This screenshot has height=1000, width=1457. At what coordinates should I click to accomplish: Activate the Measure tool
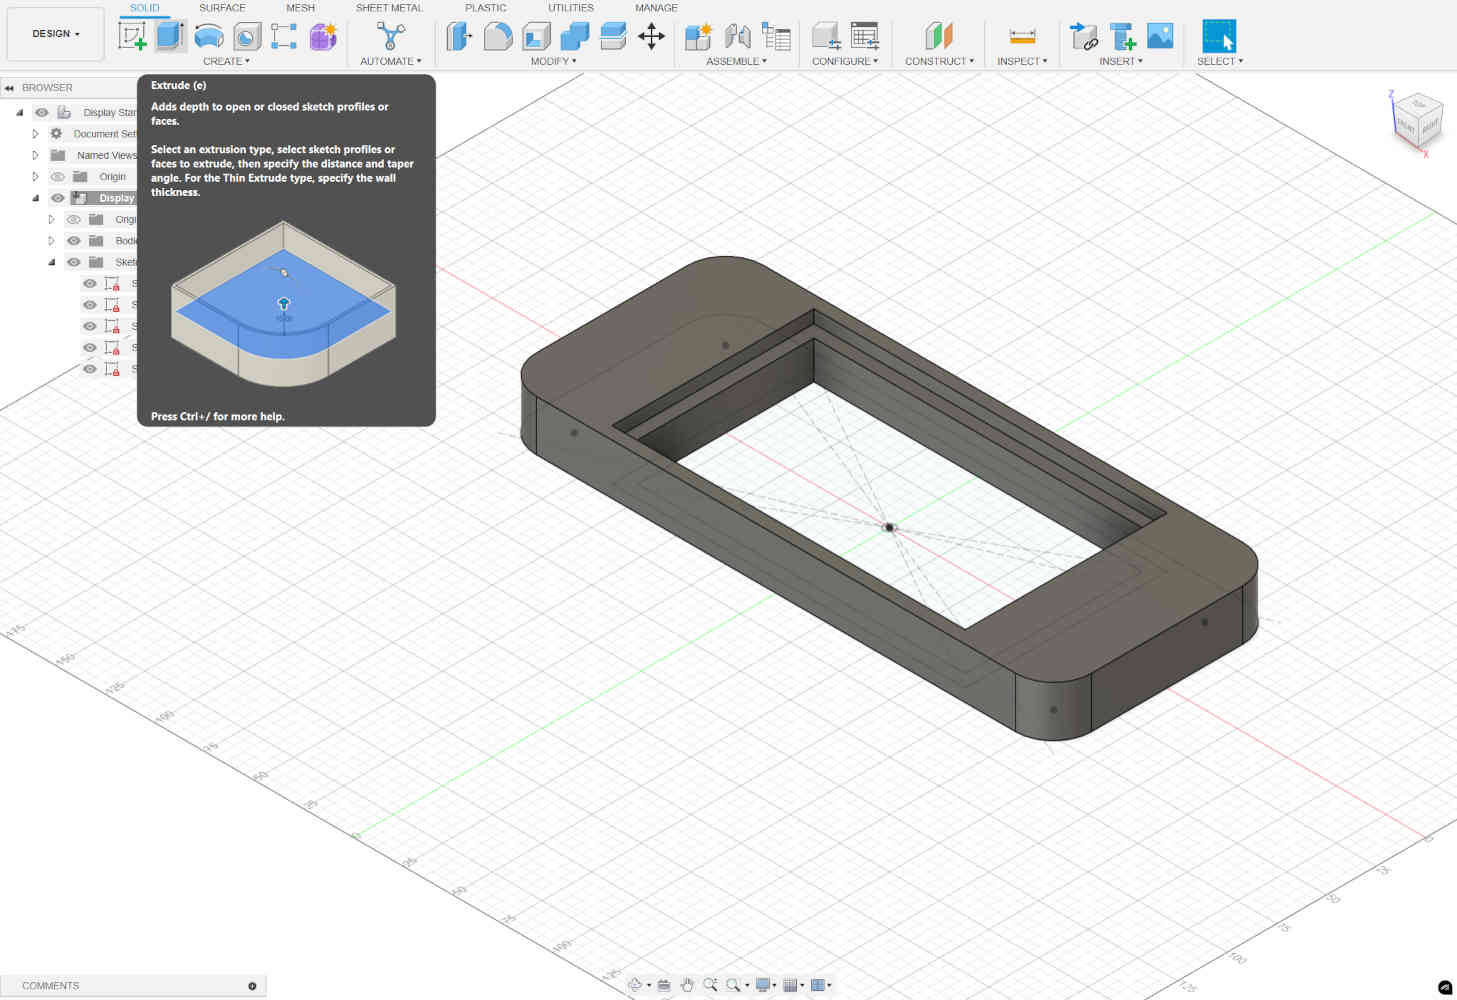pos(1022,37)
